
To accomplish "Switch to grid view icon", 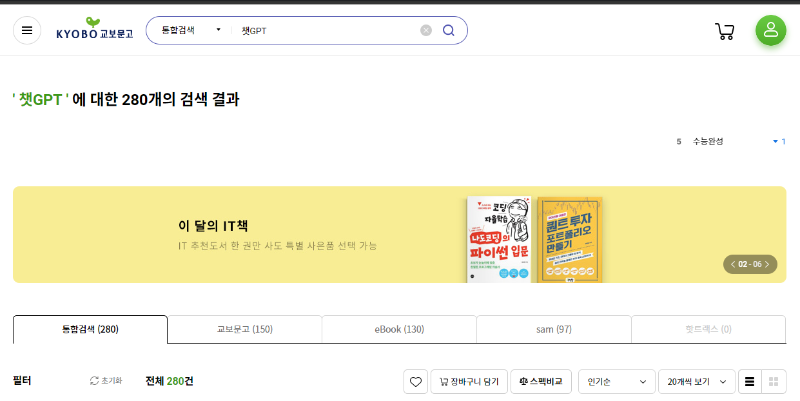I will [773, 382].
